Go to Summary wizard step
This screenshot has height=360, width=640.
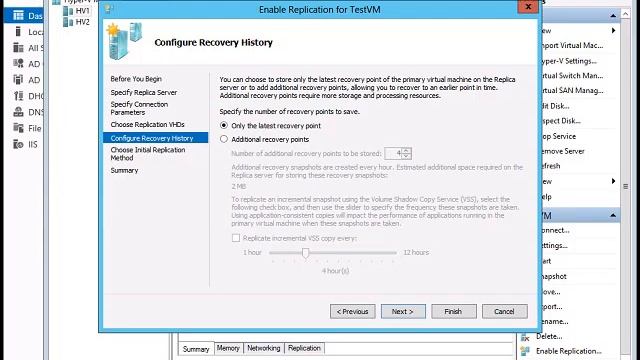click(124, 170)
